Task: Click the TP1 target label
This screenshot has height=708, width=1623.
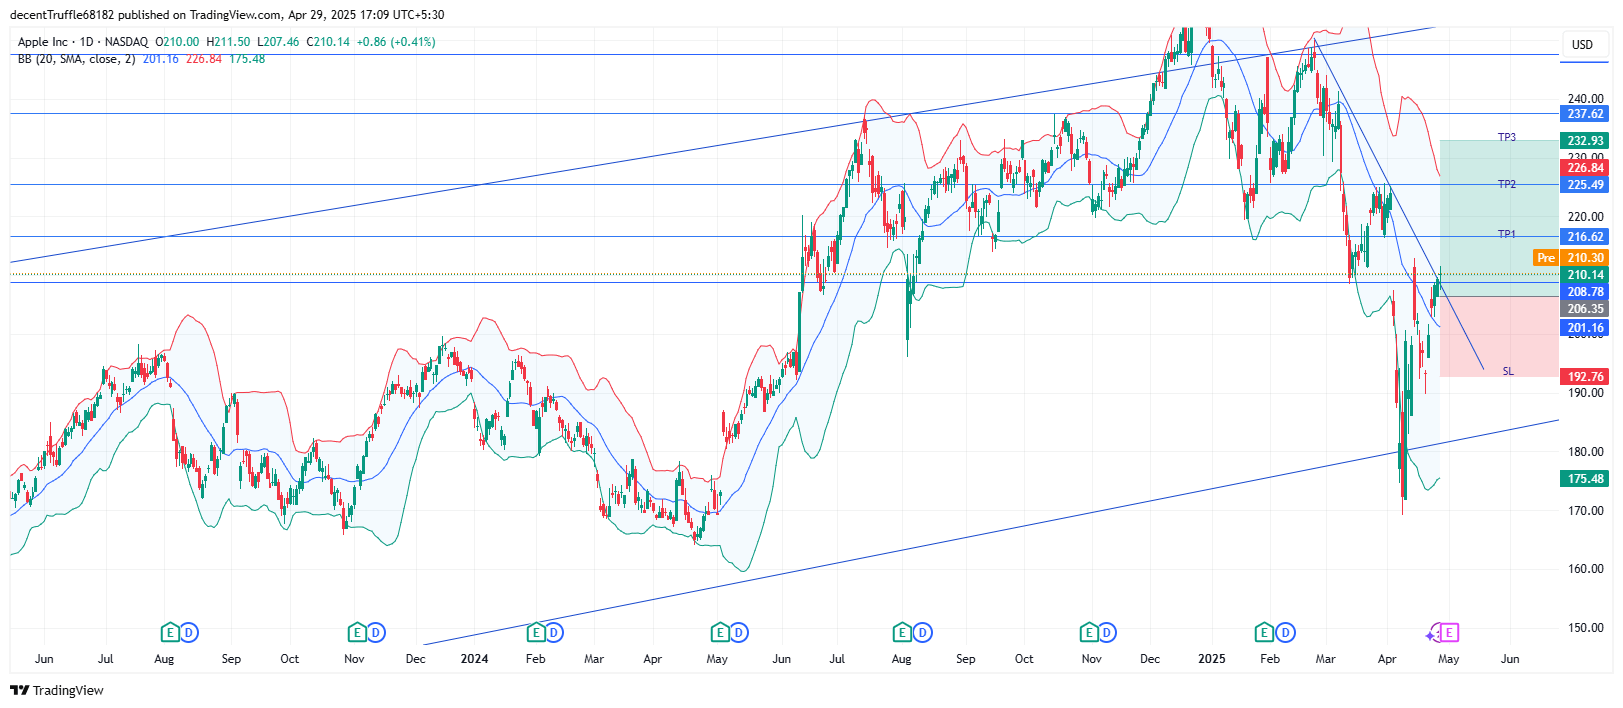Action: (x=1506, y=234)
